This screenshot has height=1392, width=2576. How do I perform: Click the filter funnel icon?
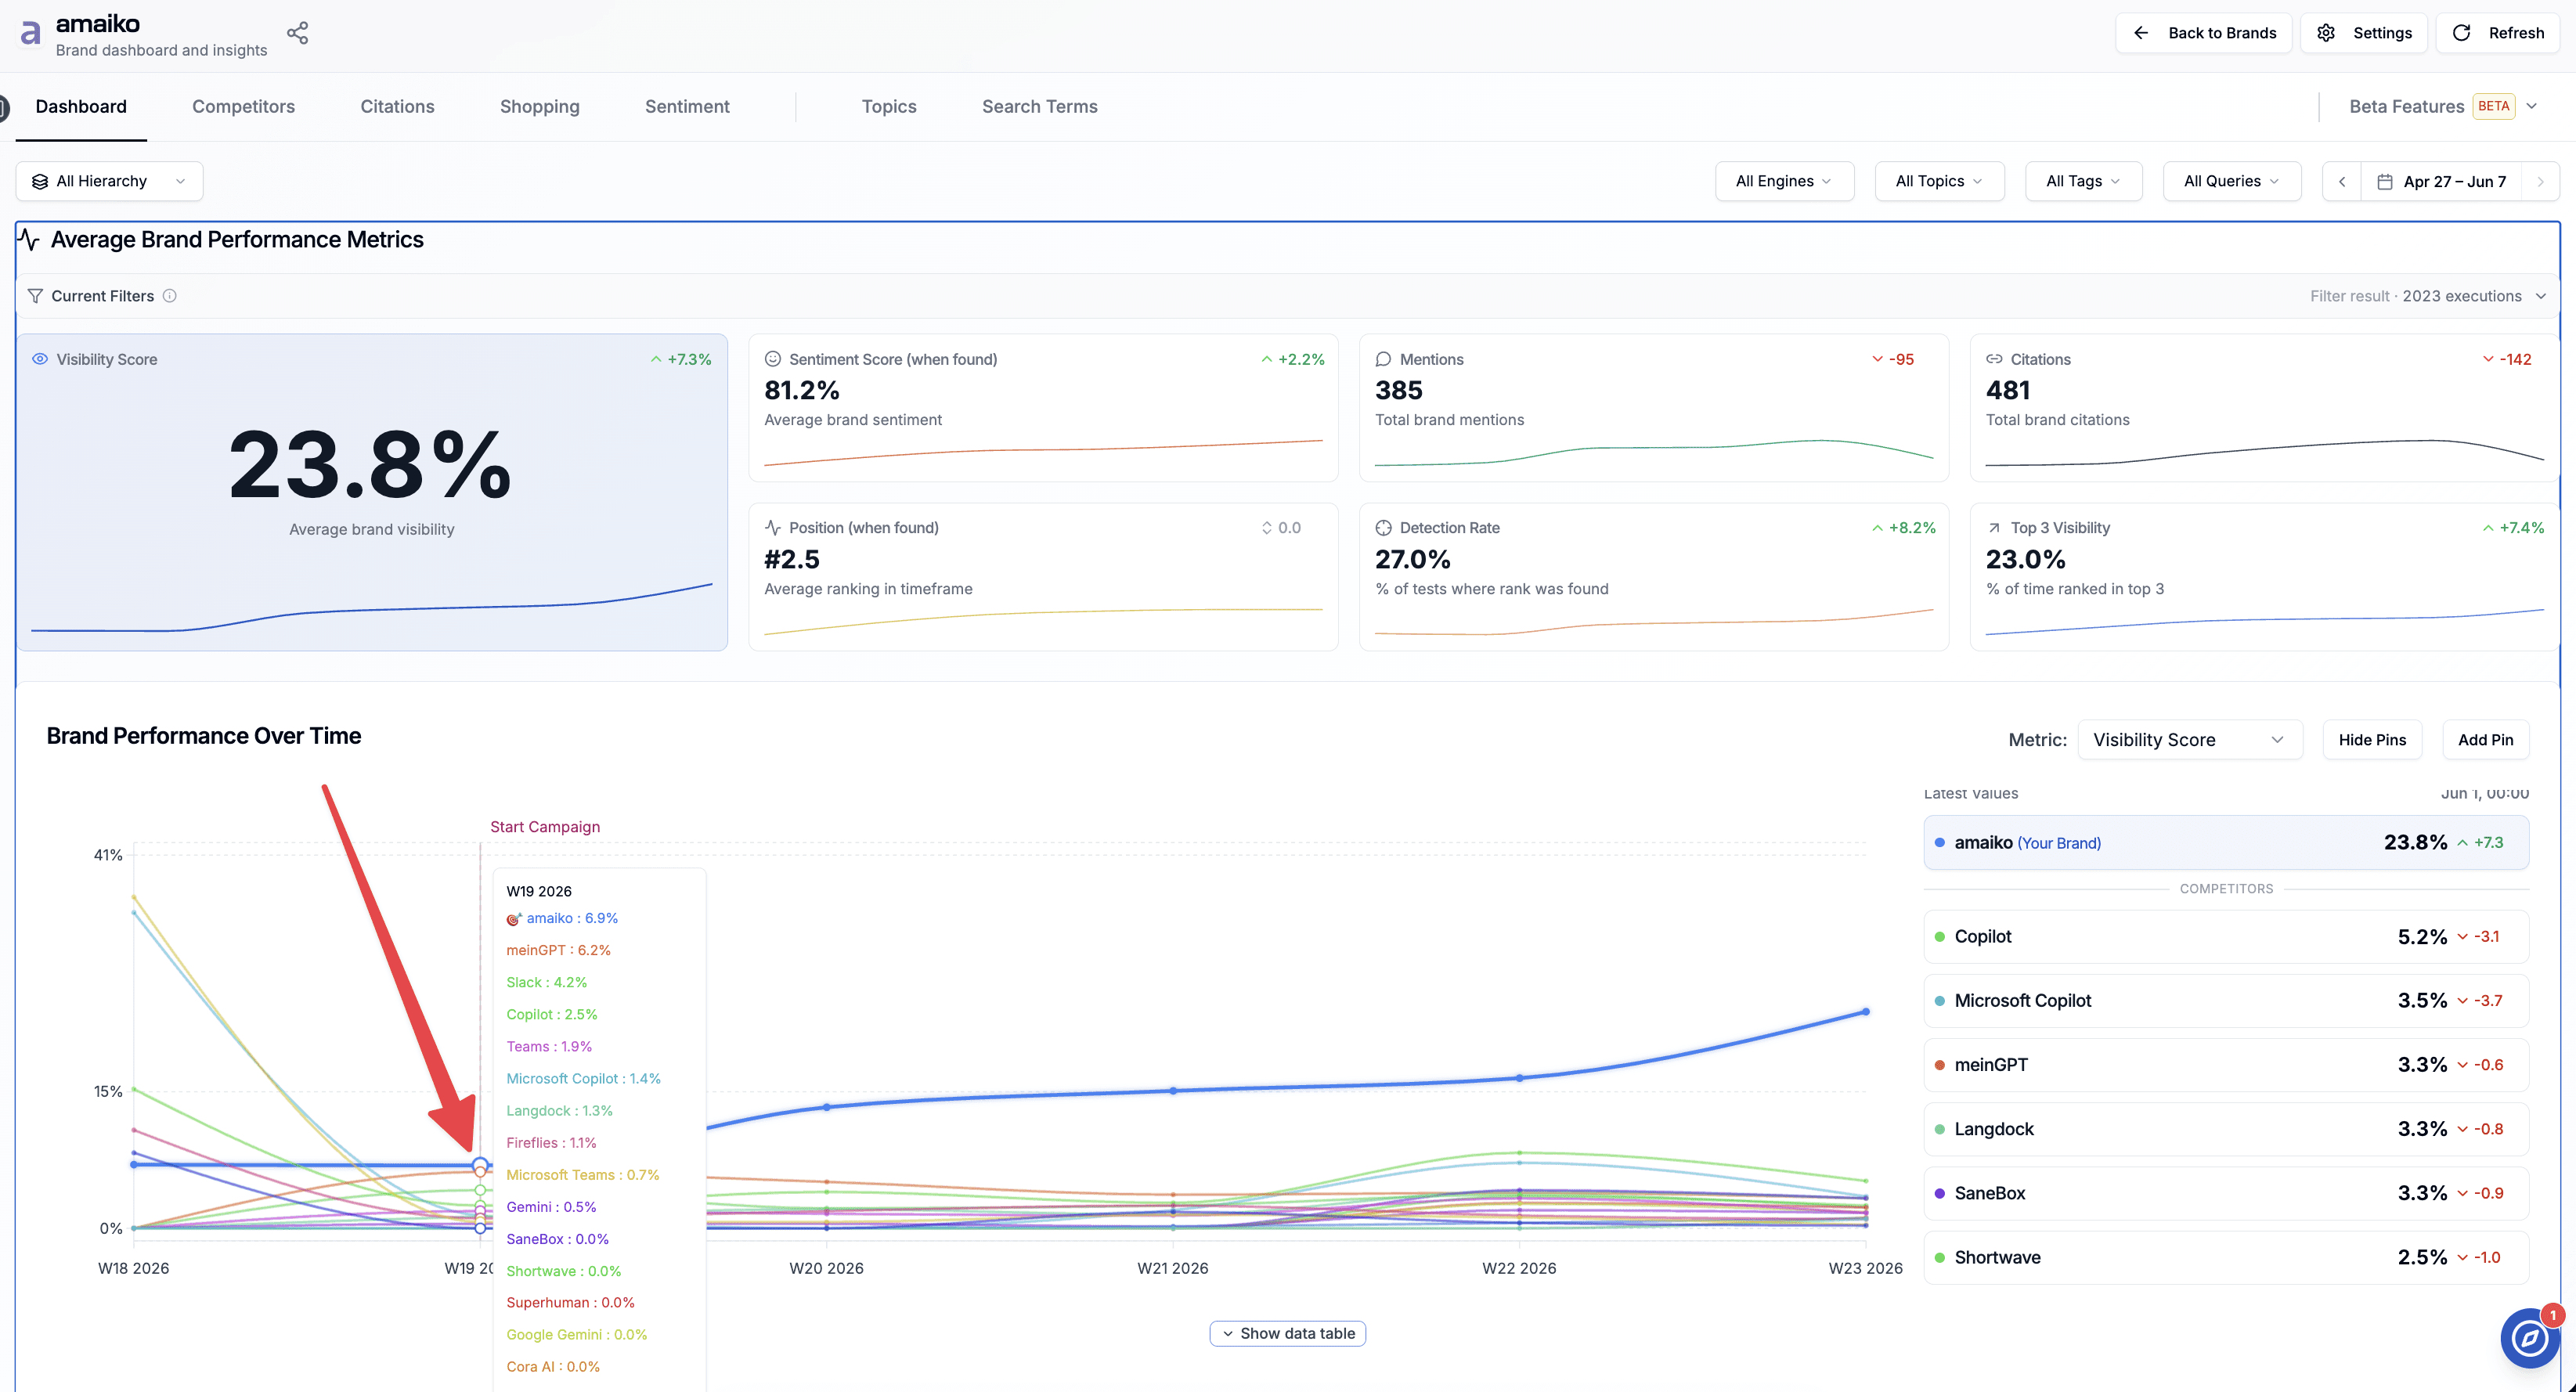[35, 296]
